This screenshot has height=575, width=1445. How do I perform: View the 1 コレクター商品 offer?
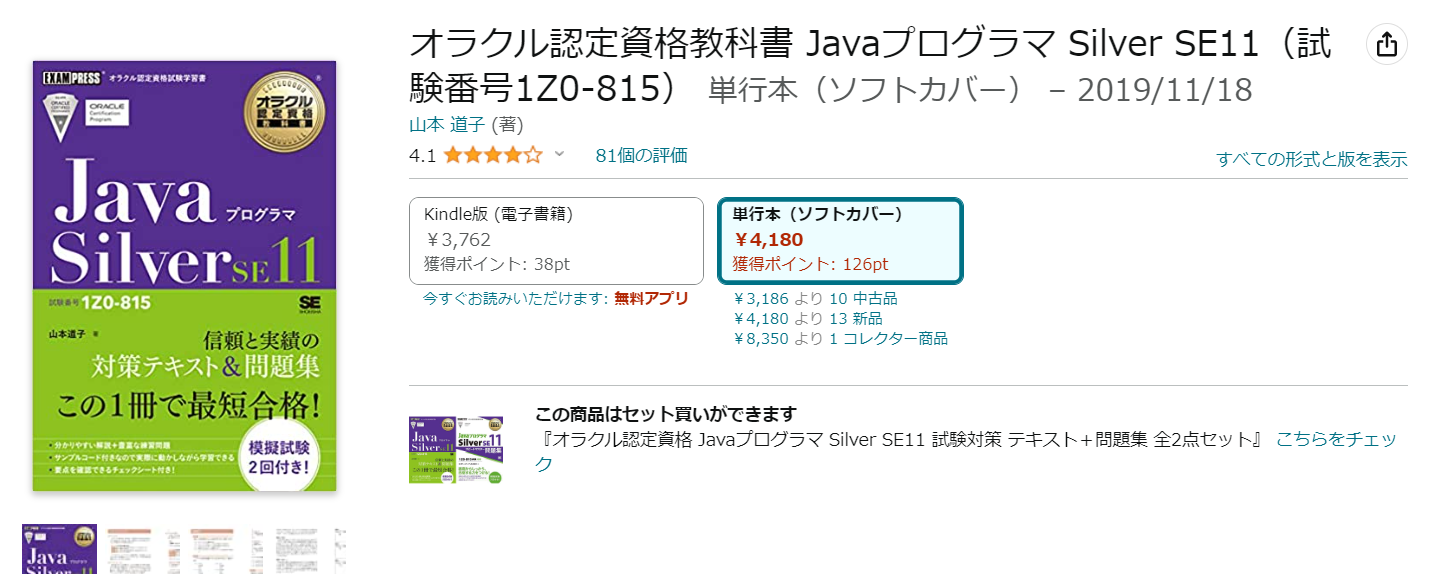coord(888,338)
